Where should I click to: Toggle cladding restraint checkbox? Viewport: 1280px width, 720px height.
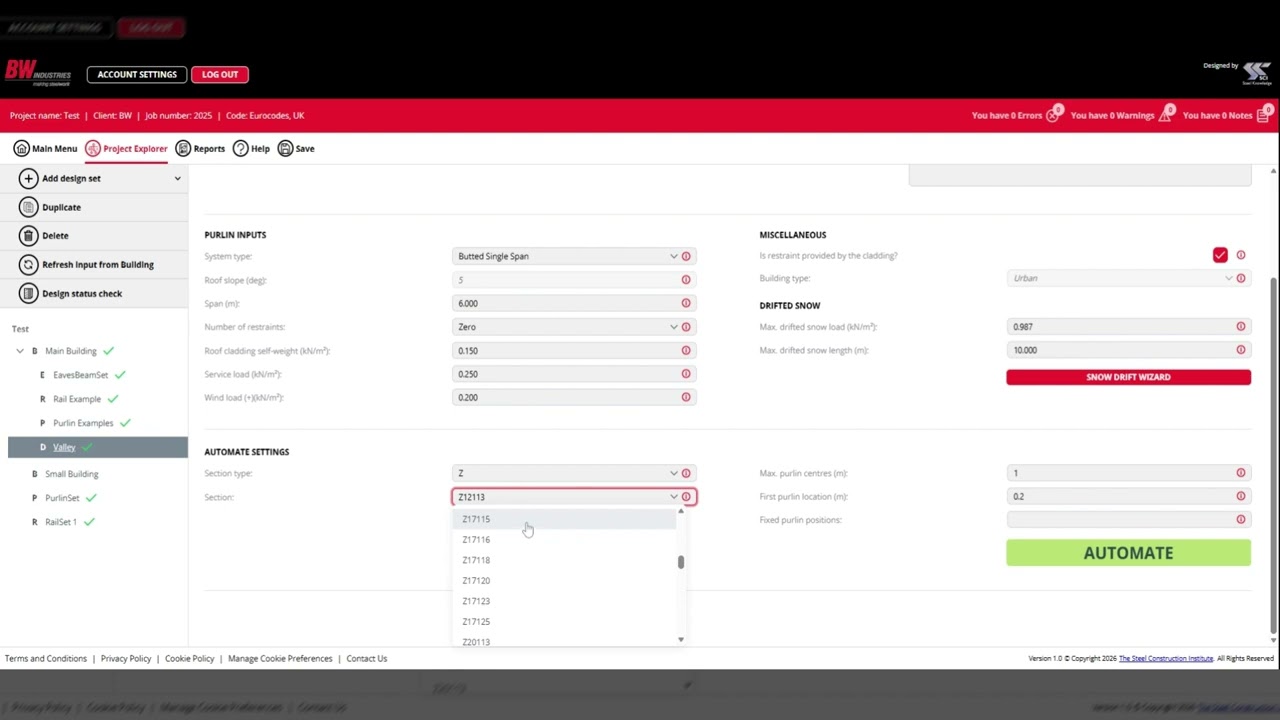click(1220, 255)
